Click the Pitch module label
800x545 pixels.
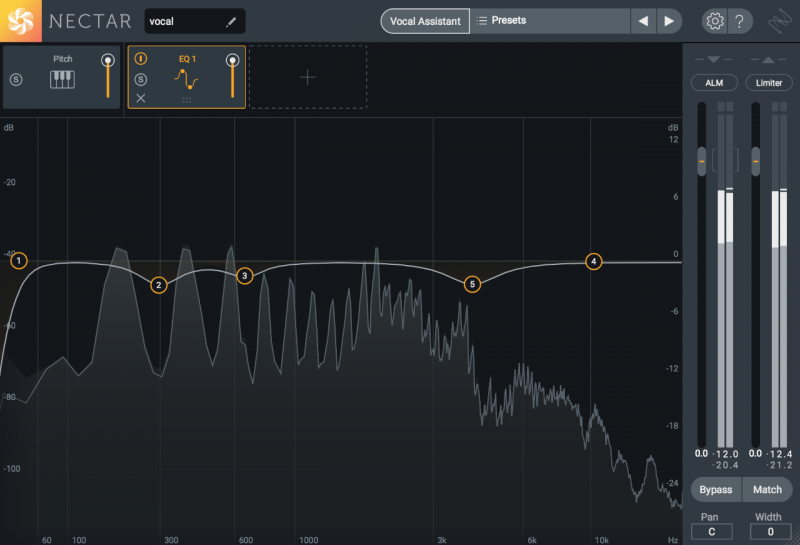(63, 59)
